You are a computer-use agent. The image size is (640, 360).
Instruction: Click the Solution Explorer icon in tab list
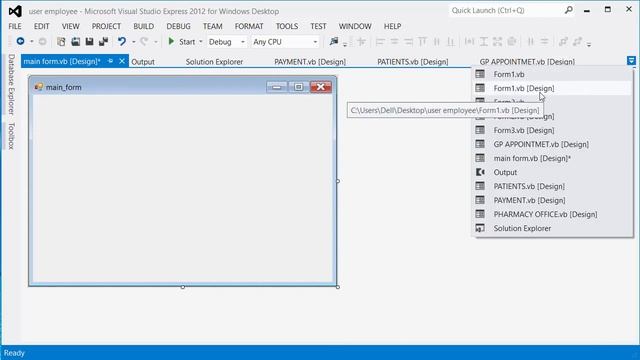point(480,228)
